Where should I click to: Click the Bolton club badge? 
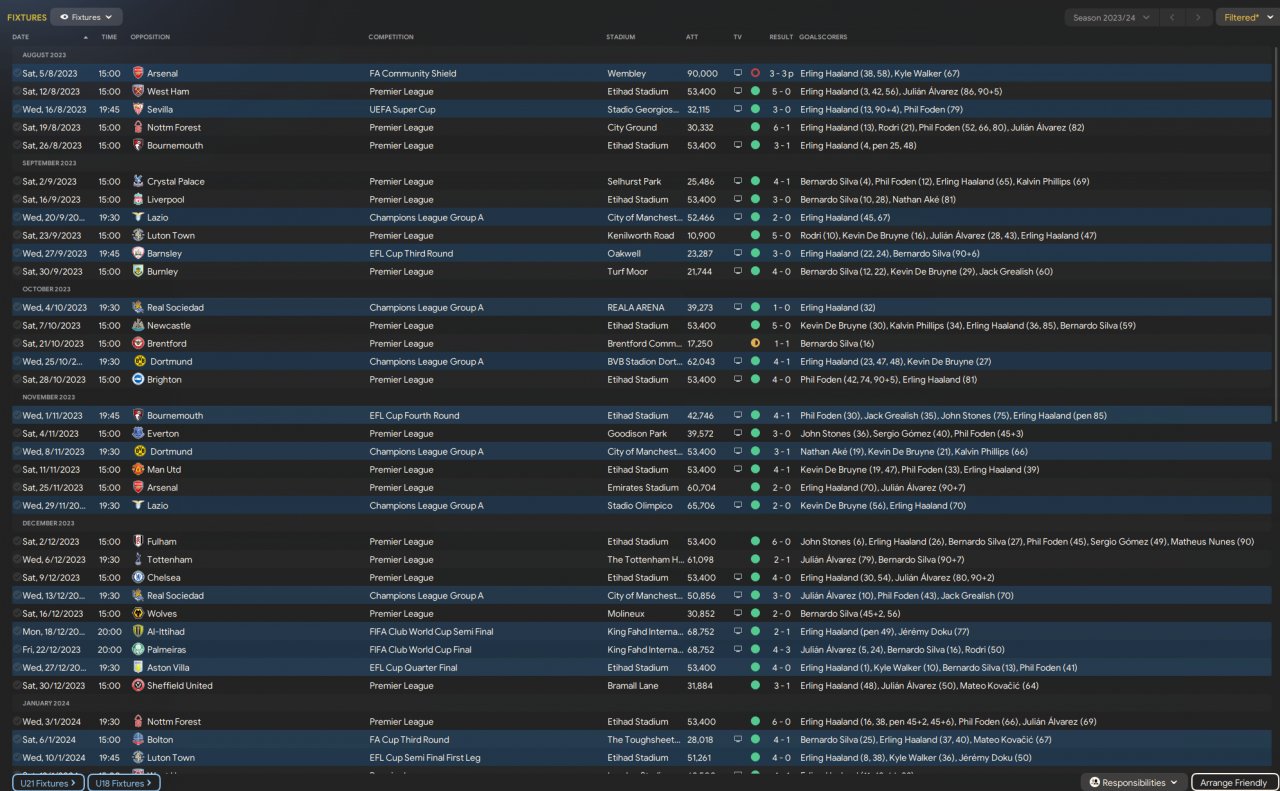click(138, 739)
